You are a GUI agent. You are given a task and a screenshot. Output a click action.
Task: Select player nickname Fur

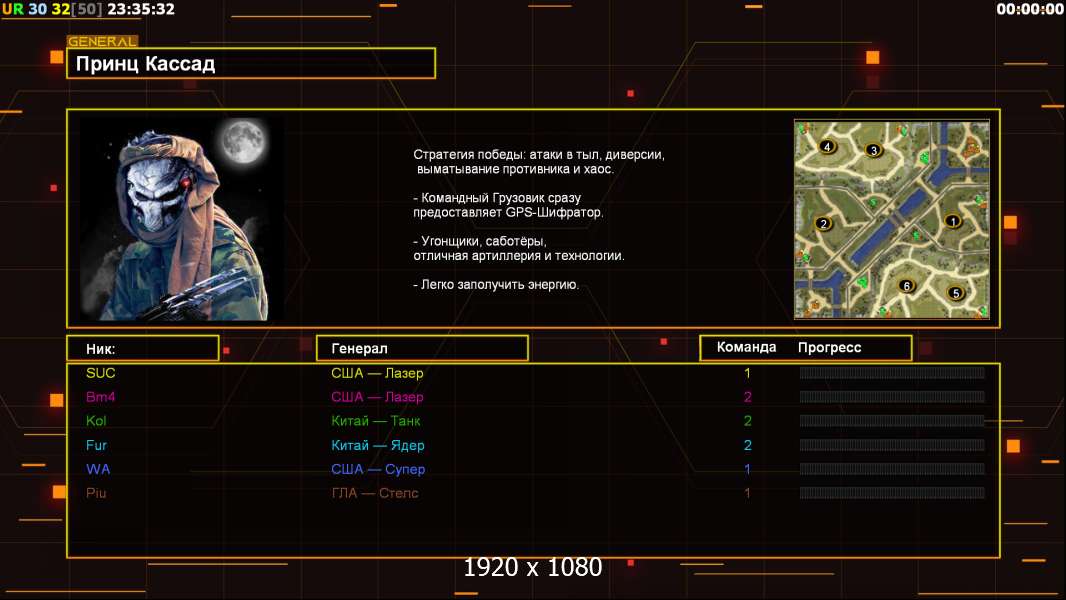coord(96,445)
